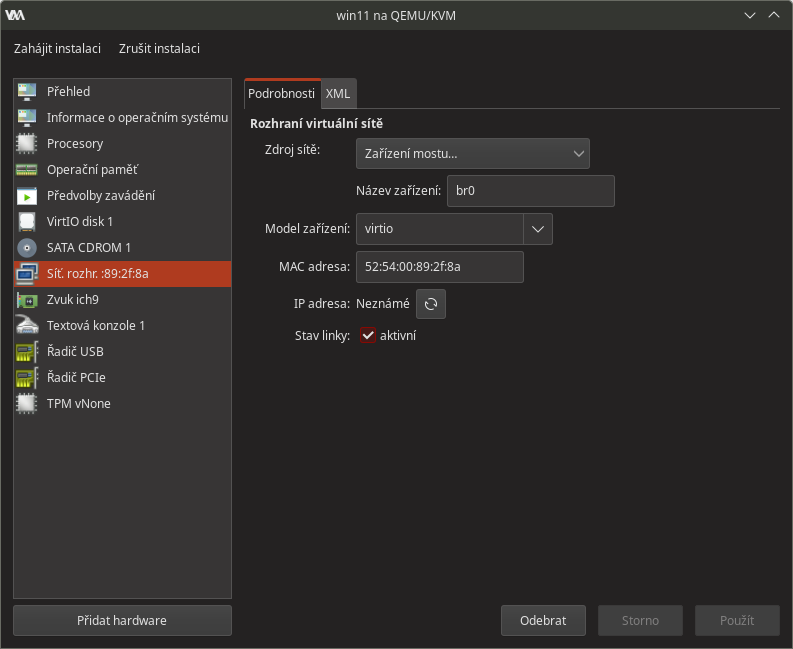Click the TPM vNone chip icon
This screenshot has width=793, height=649.
(x=27, y=404)
